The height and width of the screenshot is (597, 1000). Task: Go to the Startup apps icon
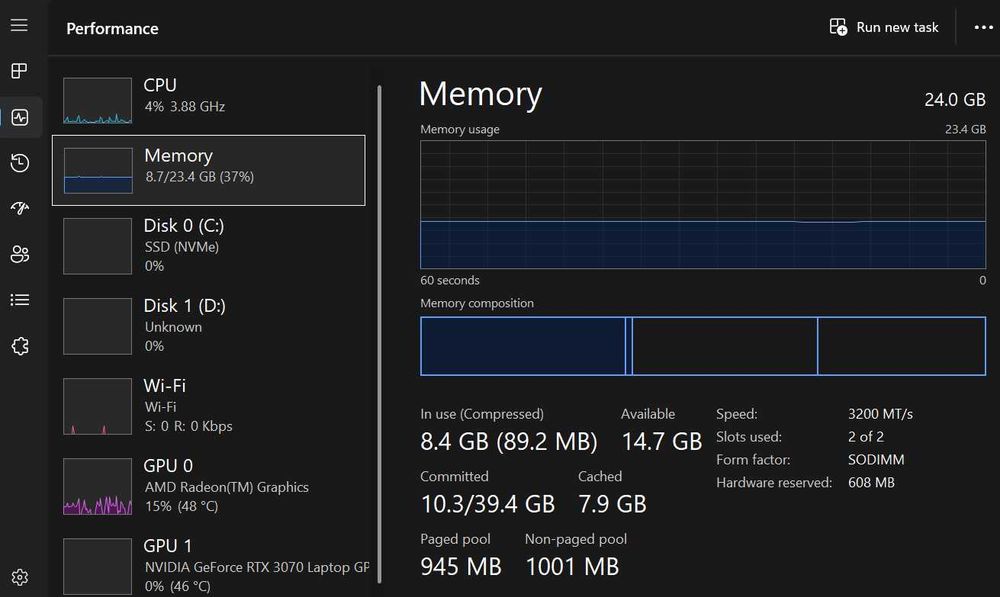pos(19,208)
